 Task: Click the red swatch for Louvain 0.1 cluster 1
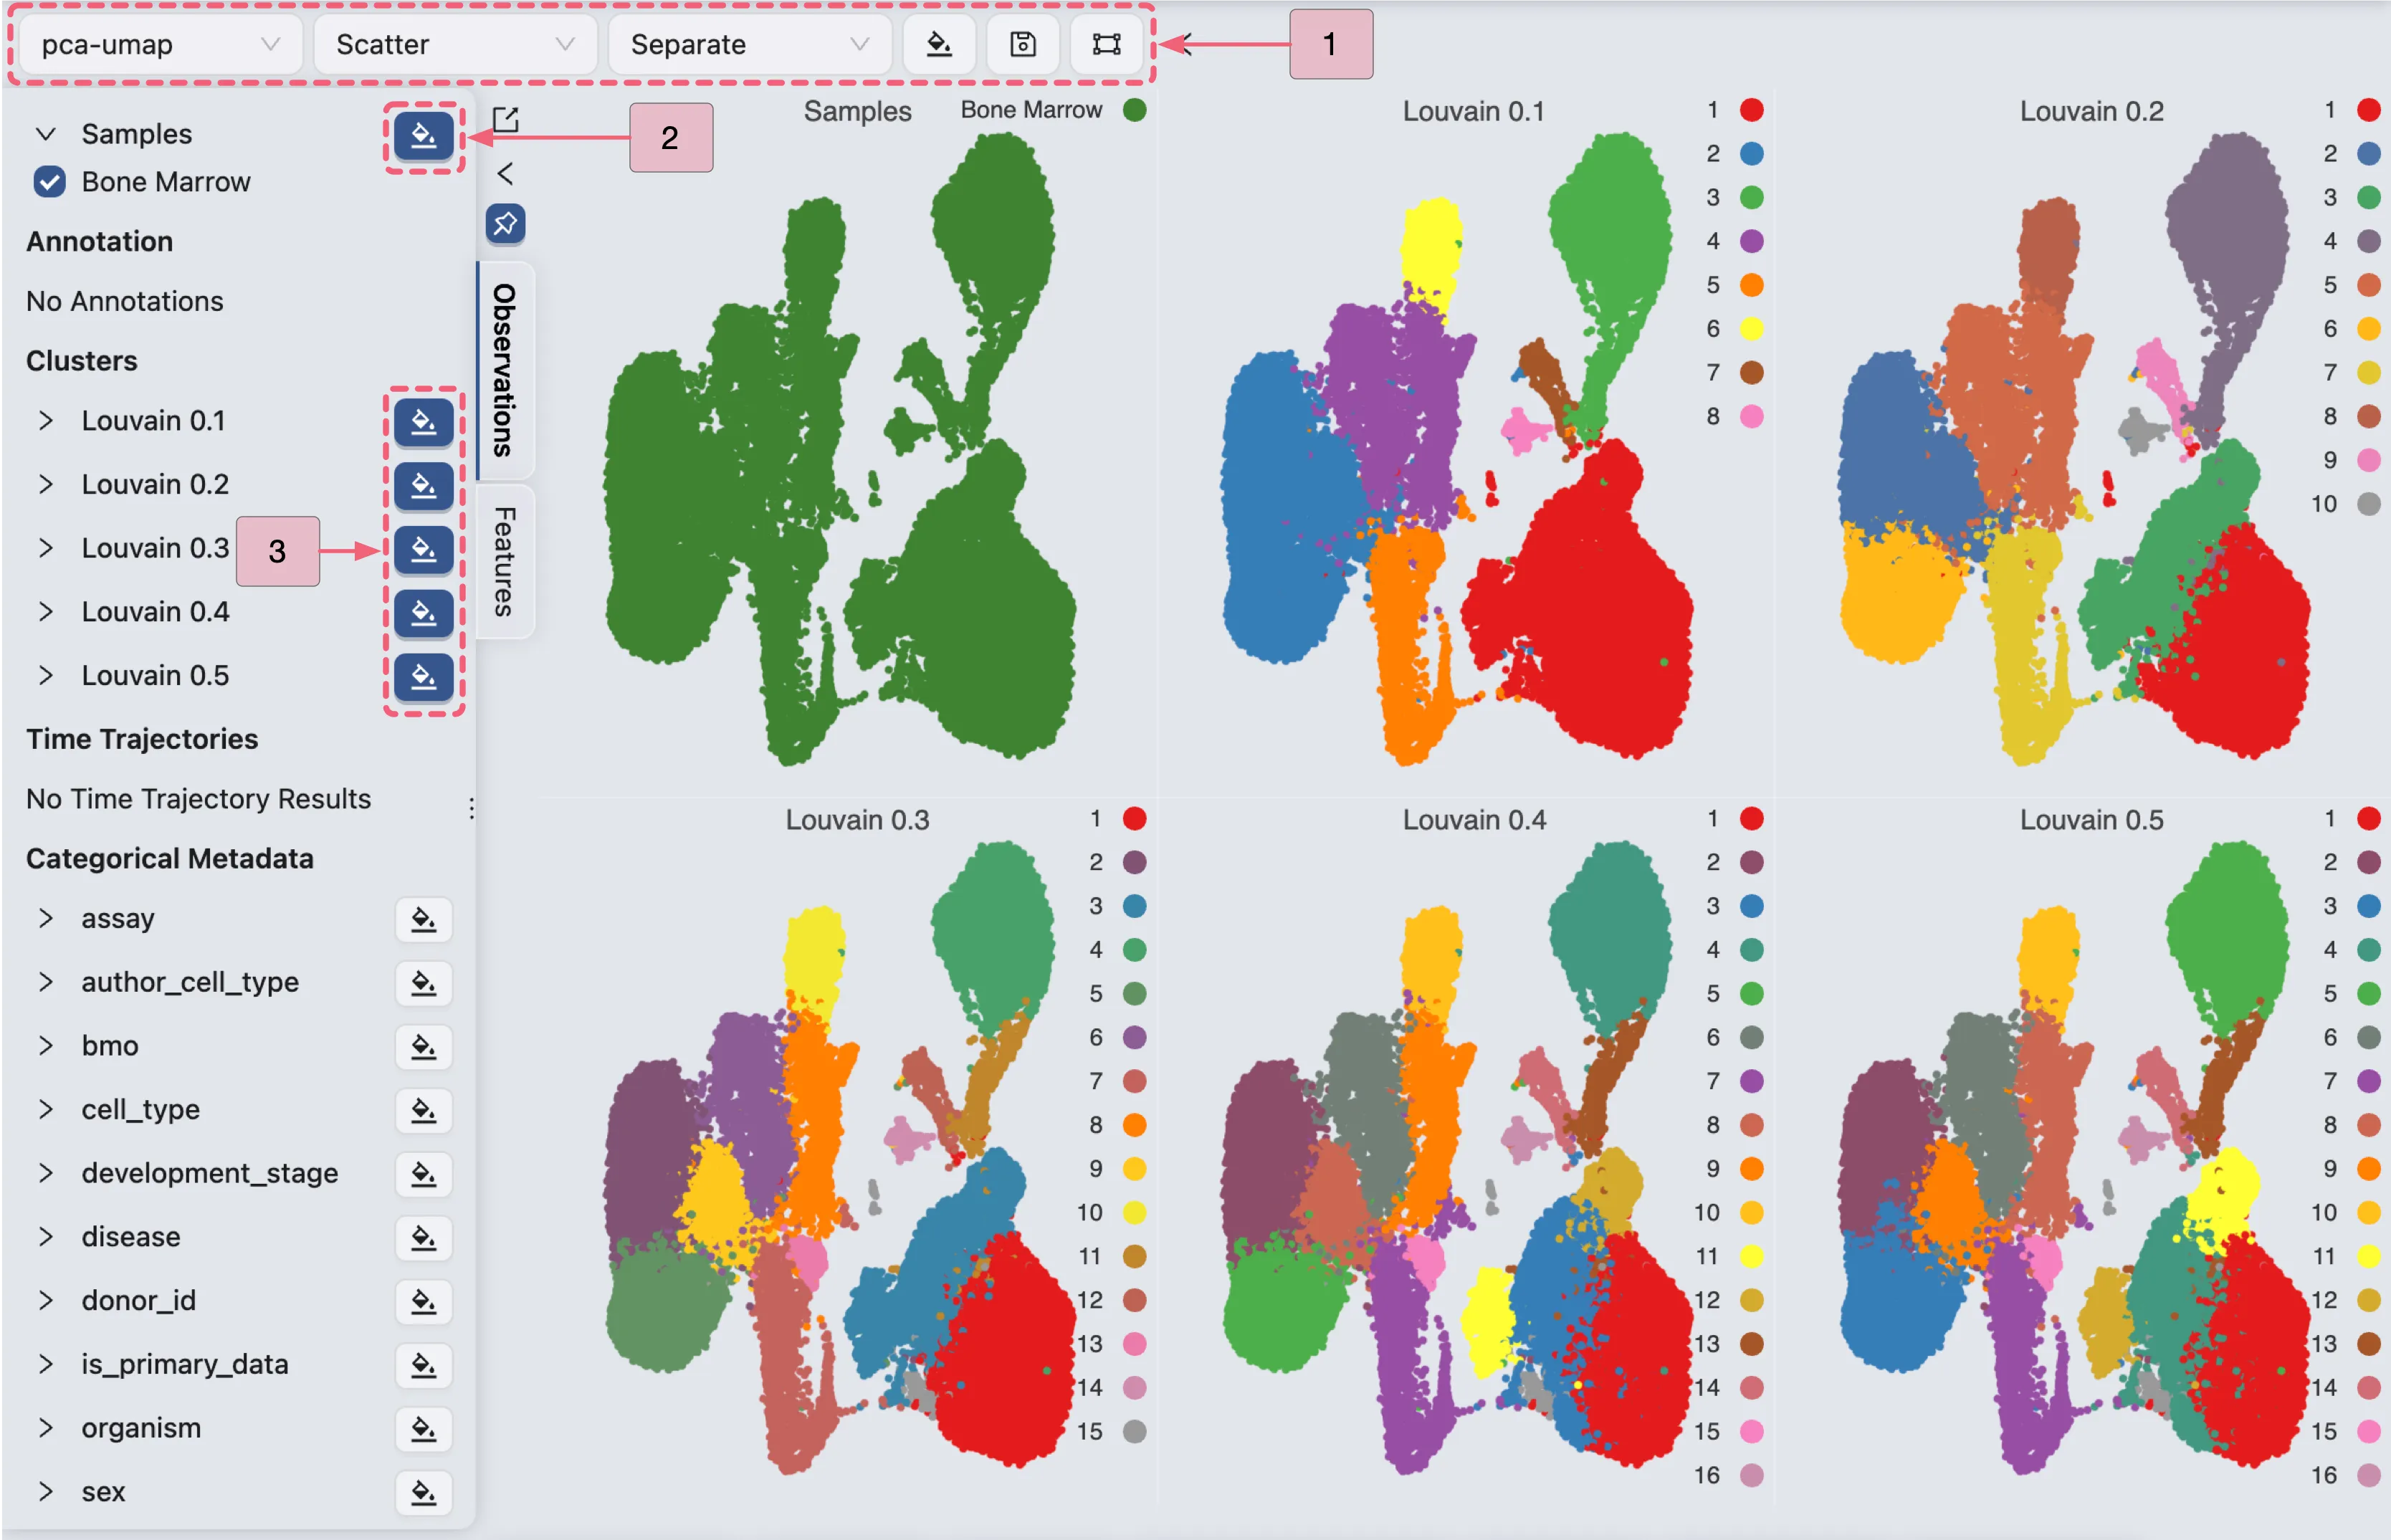pyautogui.click(x=1750, y=110)
